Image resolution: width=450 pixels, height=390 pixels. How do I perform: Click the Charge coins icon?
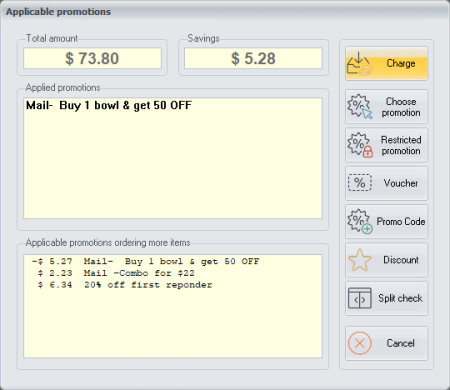point(360,64)
